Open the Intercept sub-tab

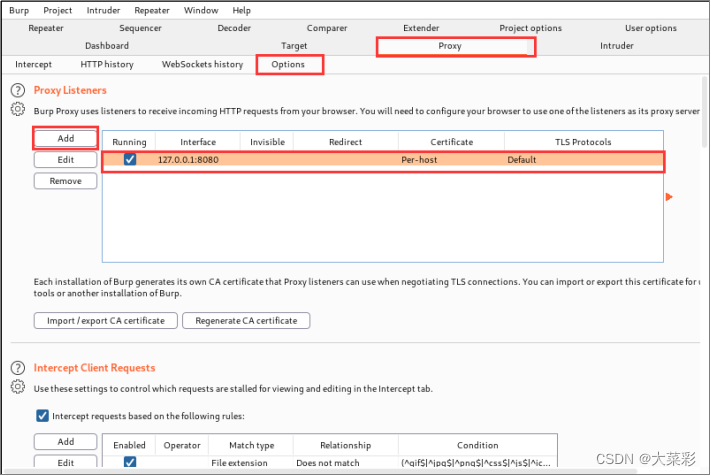(34, 64)
